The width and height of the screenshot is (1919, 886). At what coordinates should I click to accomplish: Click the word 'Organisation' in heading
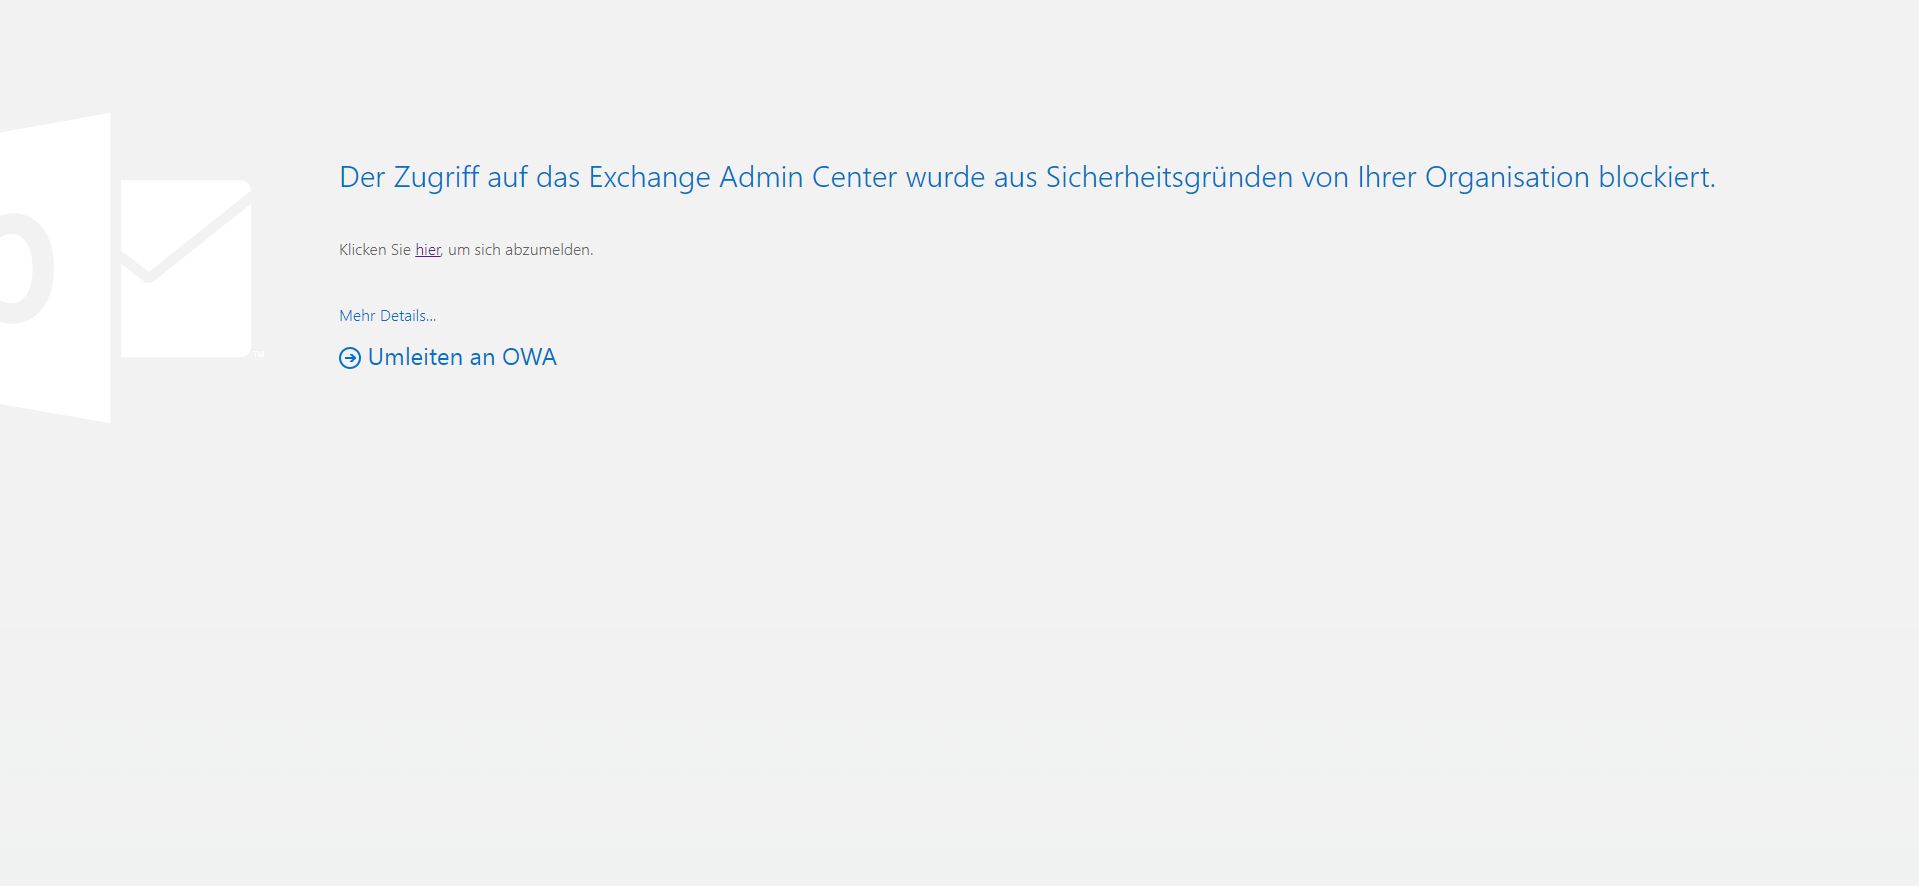(x=1507, y=178)
